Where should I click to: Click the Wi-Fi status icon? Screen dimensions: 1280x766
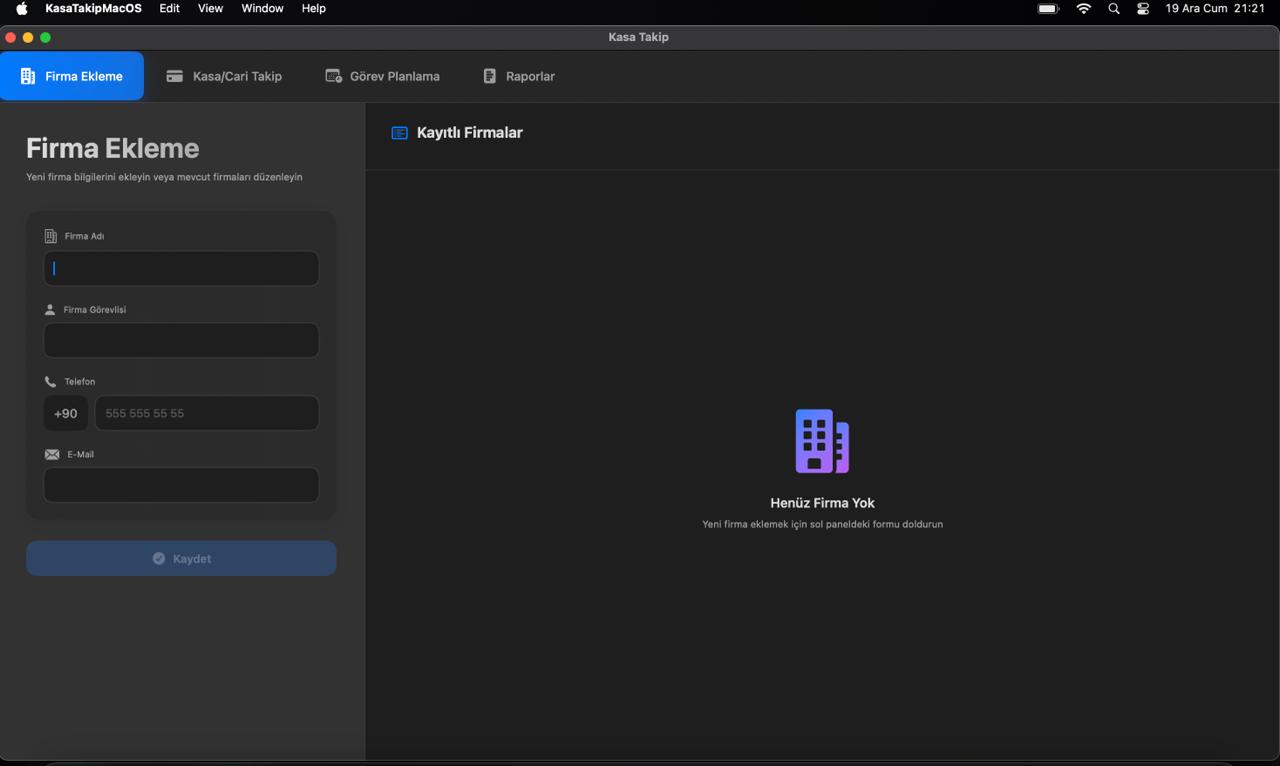[x=1083, y=9]
